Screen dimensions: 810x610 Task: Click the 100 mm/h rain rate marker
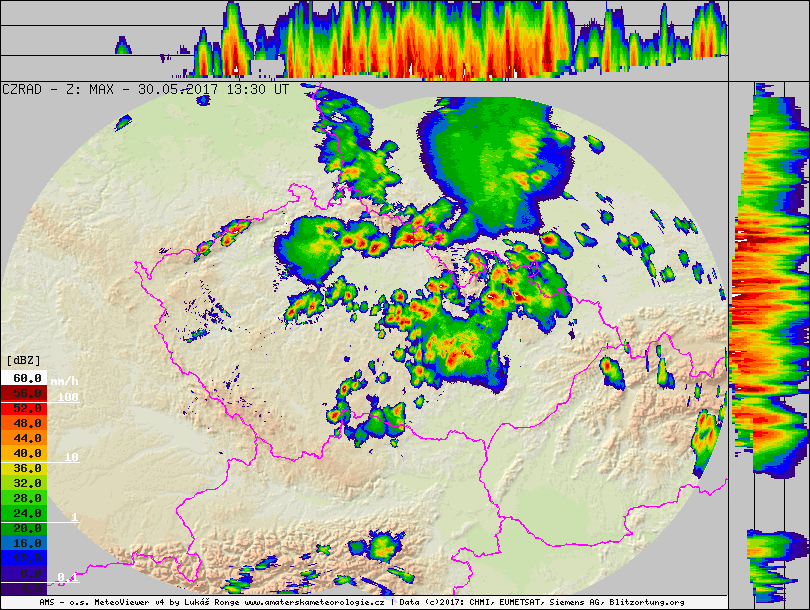click(x=67, y=398)
